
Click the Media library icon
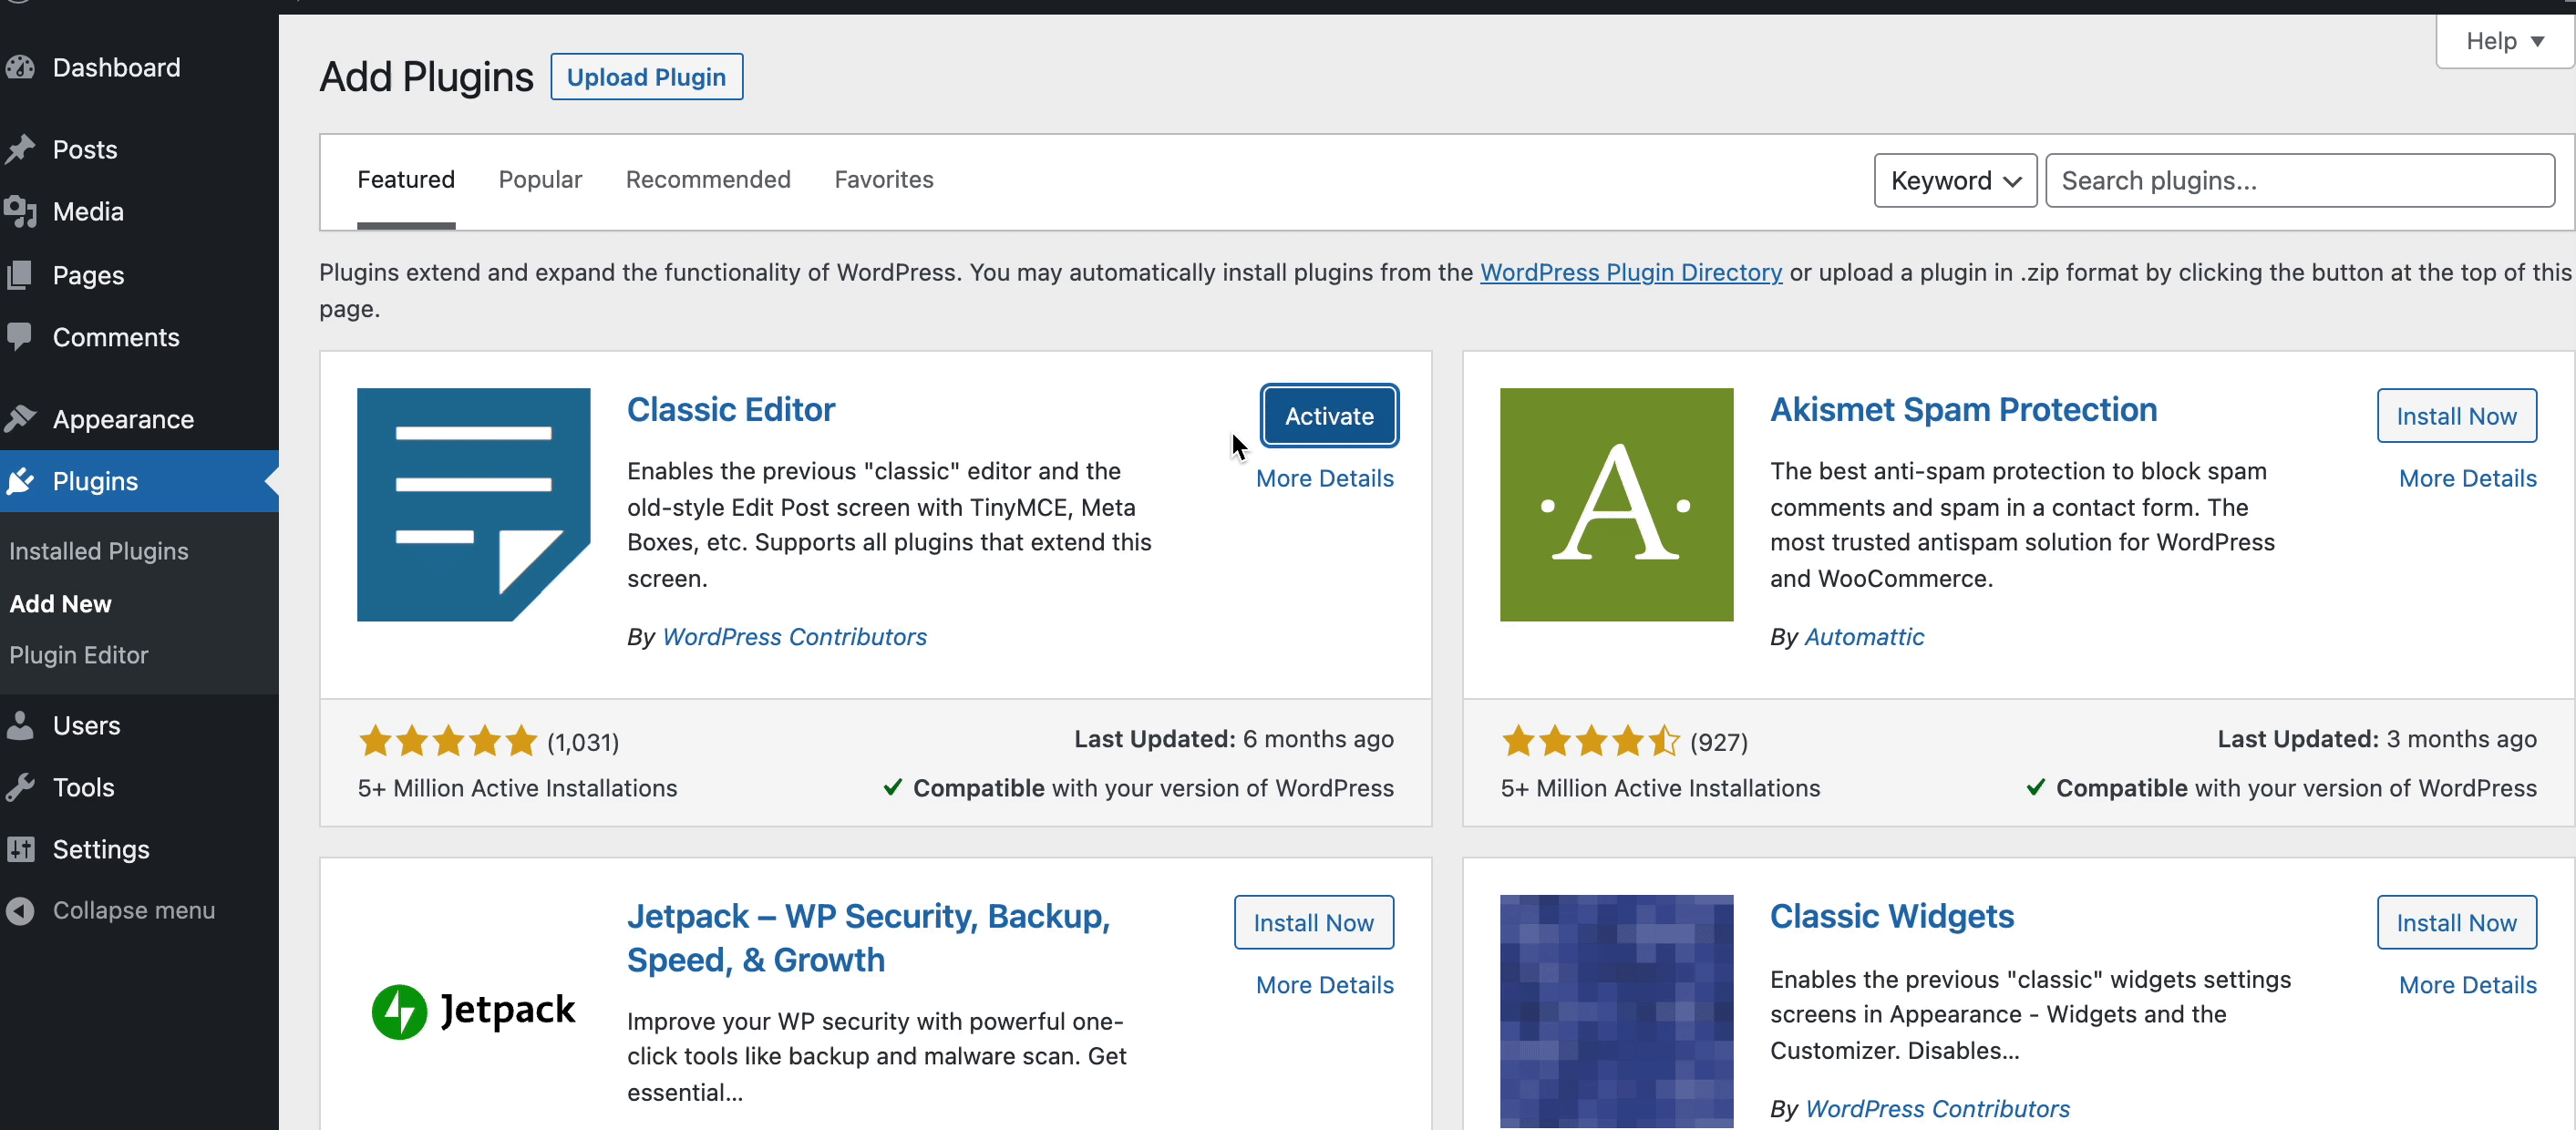click(x=20, y=211)
